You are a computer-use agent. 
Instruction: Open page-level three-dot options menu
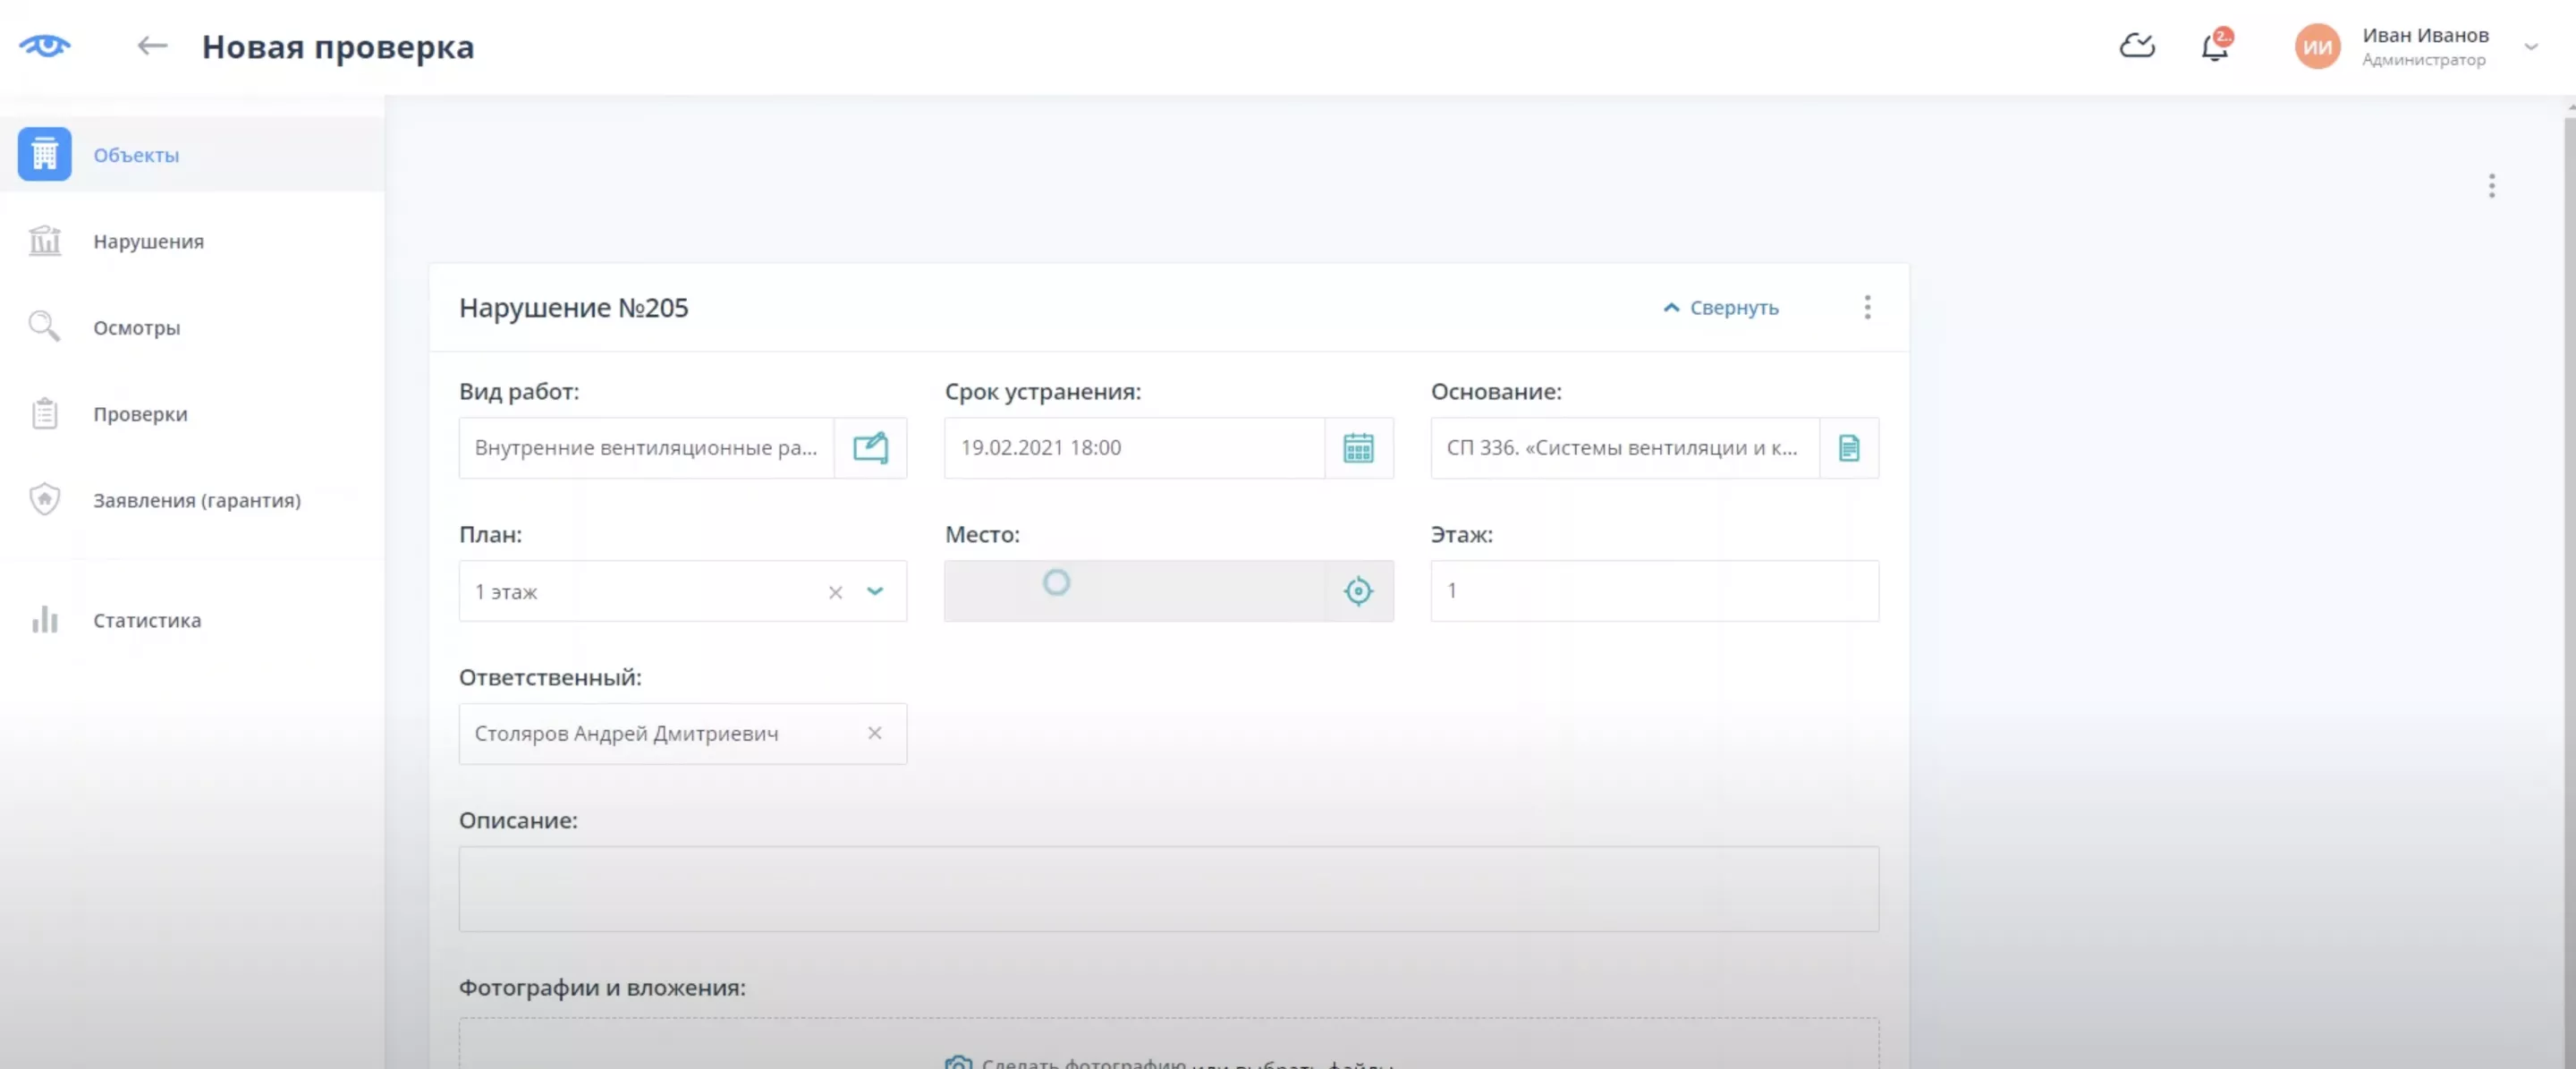click(x=2491, y=186)
